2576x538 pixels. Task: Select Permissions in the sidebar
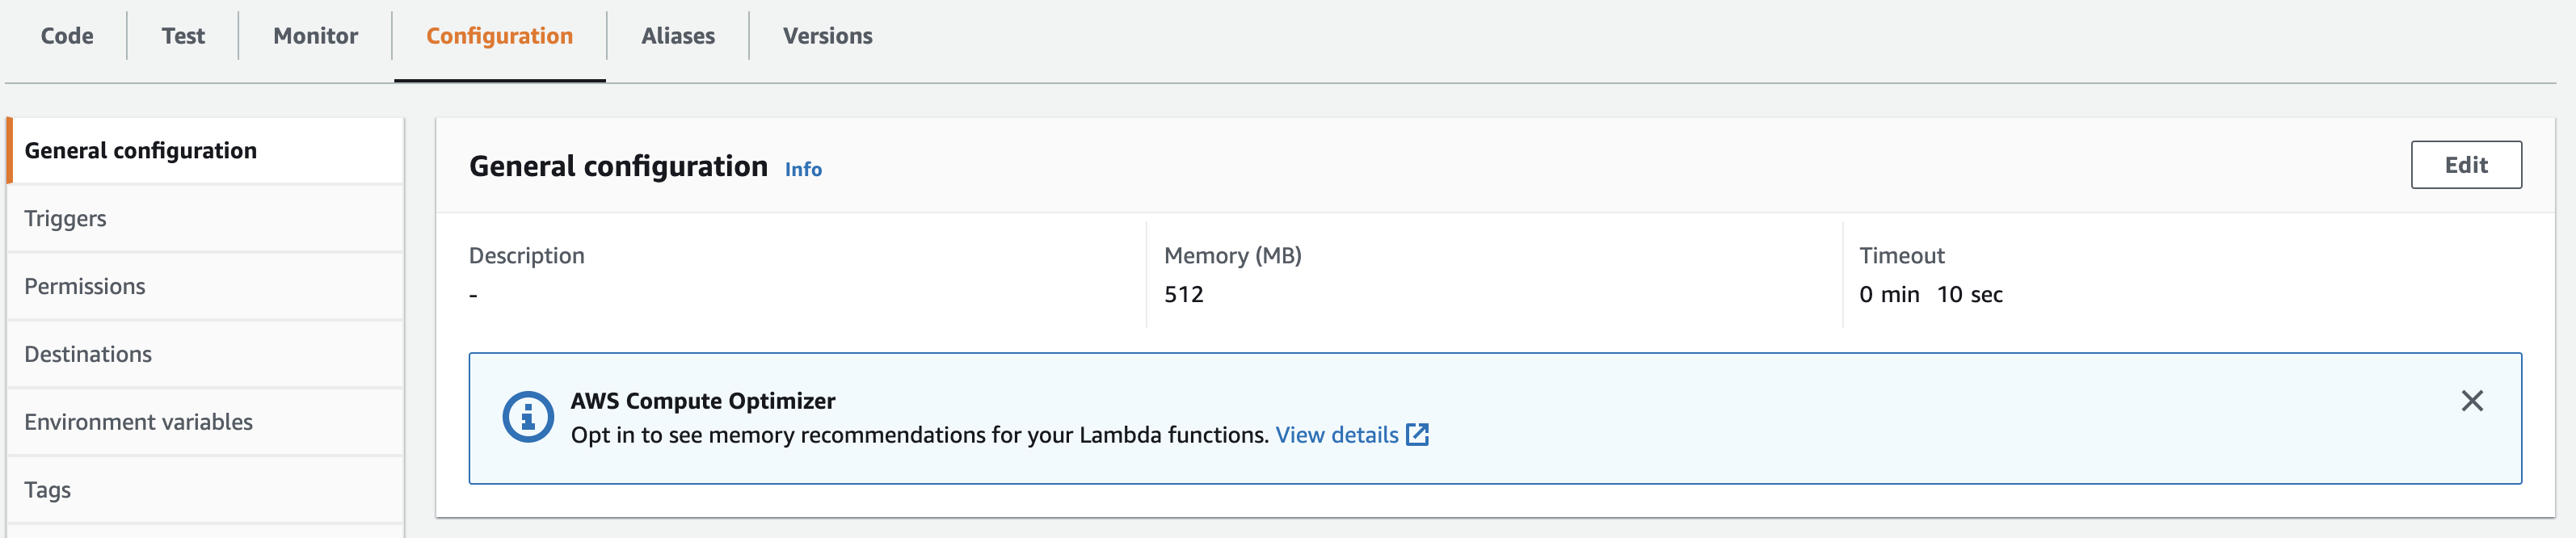[206, 287]
